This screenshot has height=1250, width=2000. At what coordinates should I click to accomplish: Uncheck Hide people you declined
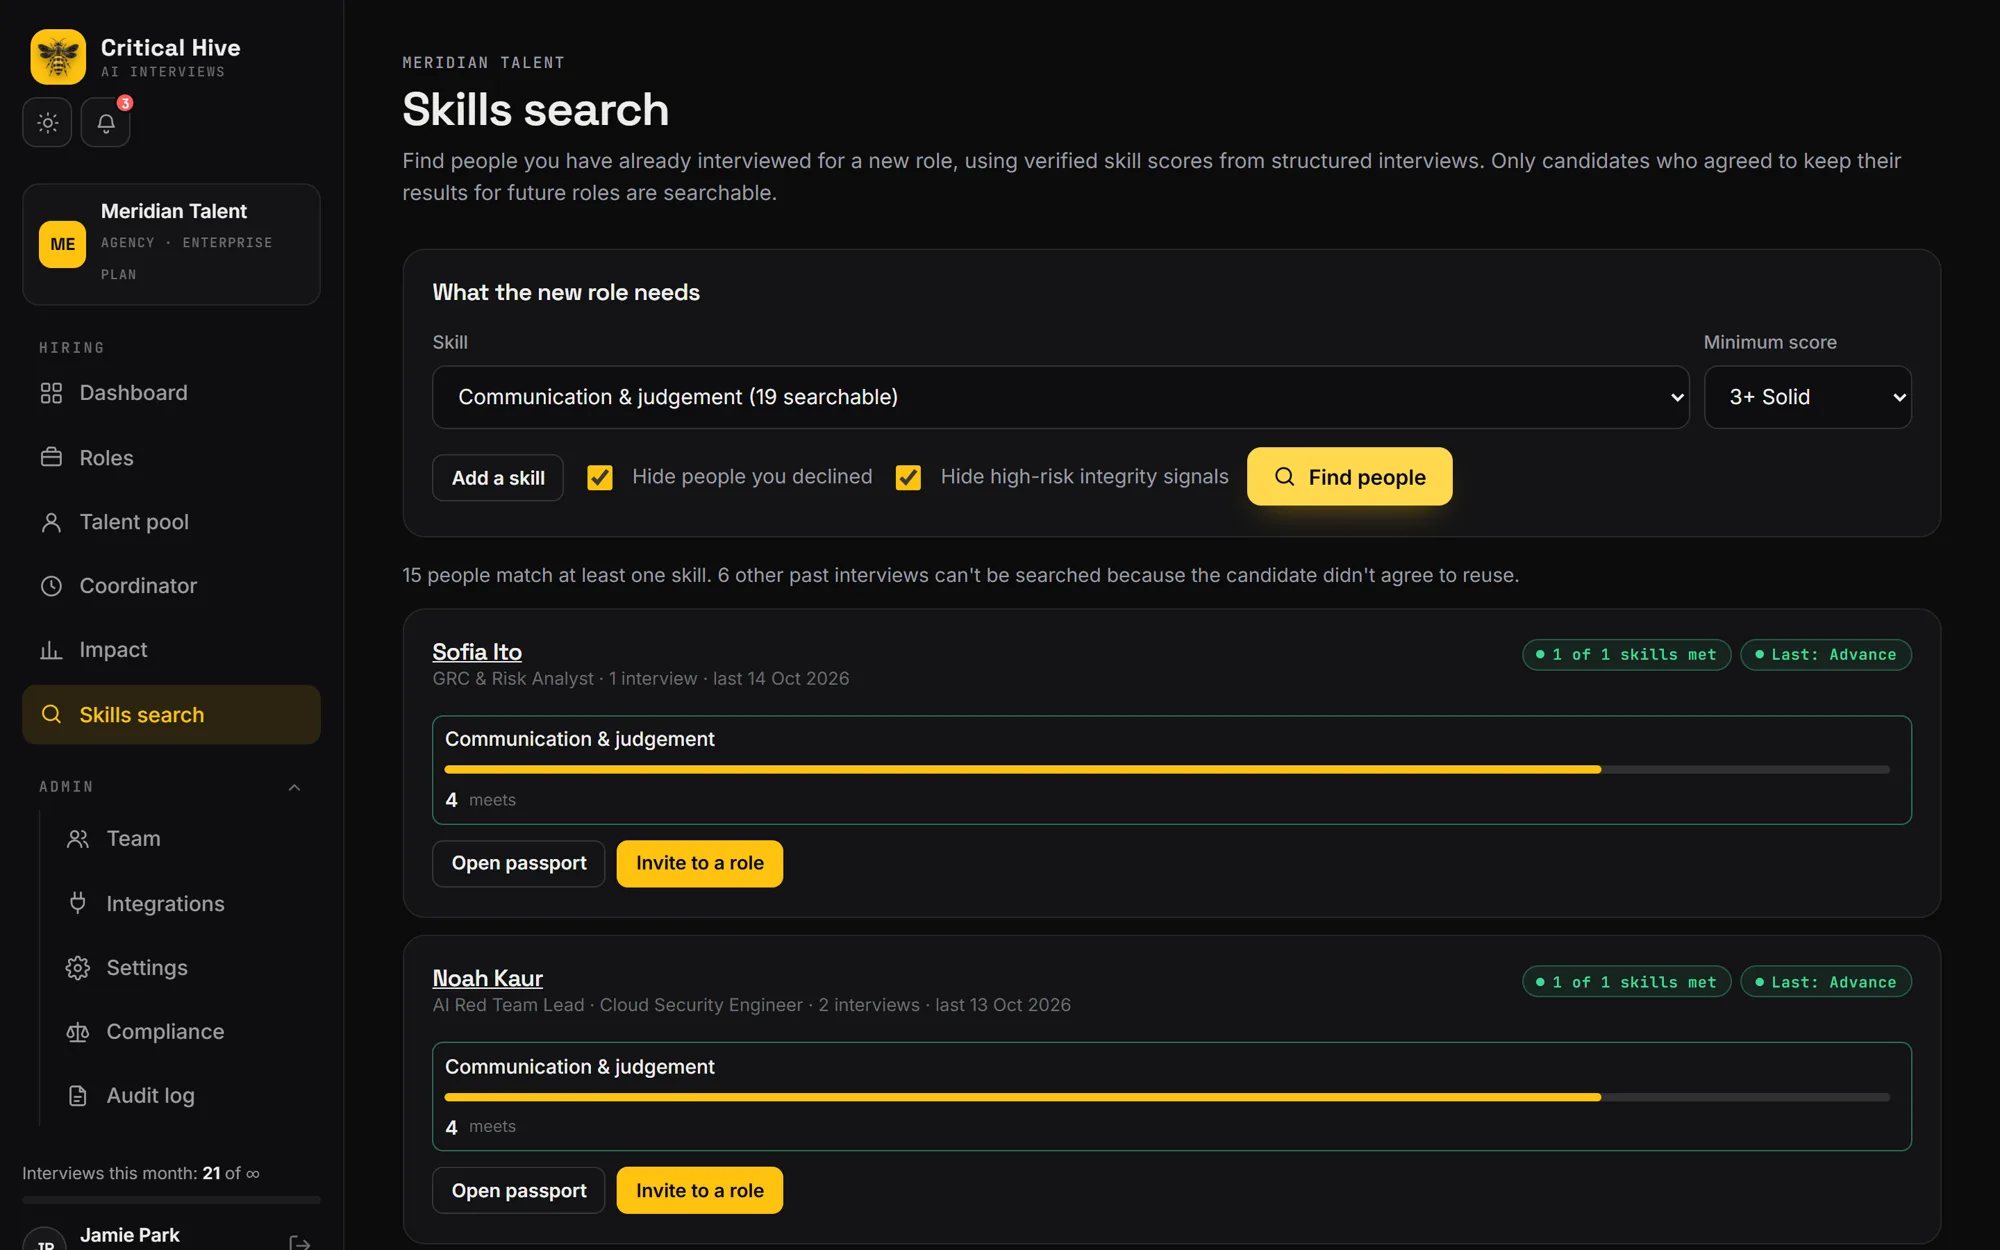tap(600, 477)
